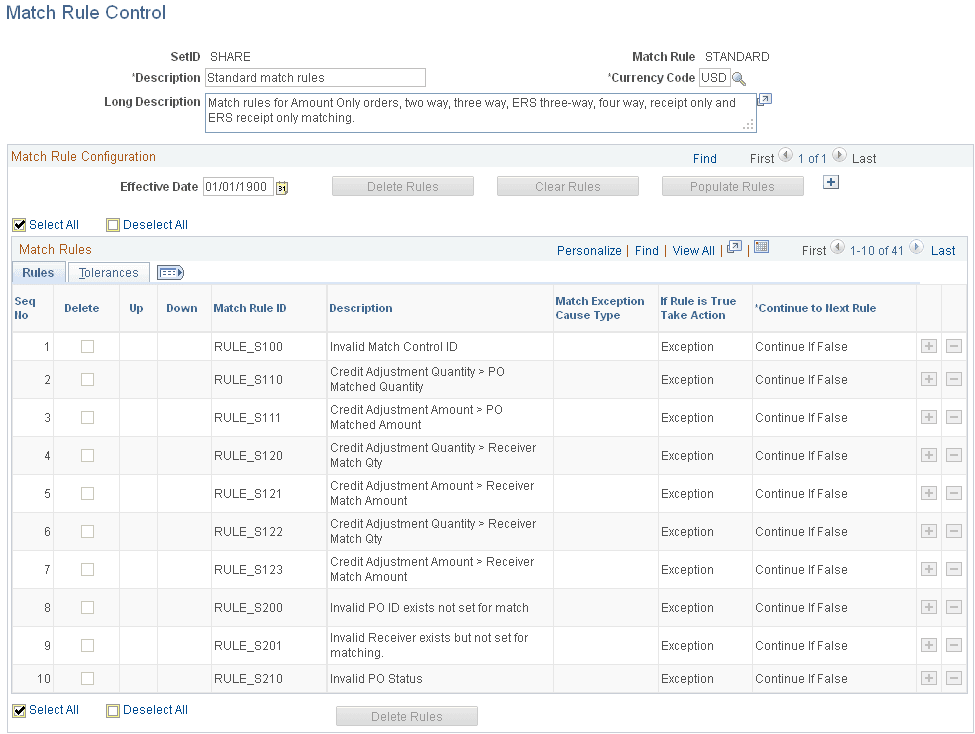
Task: Click the Description input field
Action: click(x=315, y=78)
